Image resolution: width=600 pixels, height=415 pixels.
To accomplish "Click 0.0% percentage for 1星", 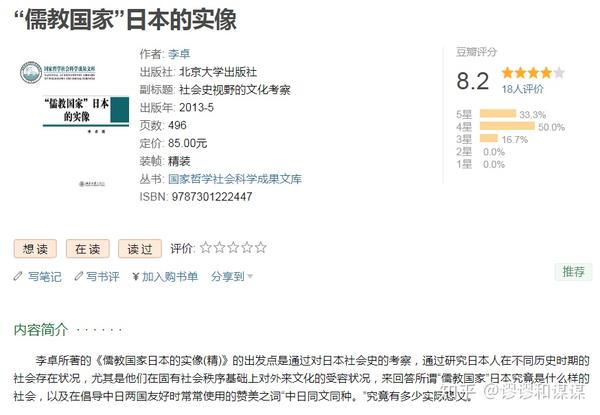I will [x=494, y=164].
